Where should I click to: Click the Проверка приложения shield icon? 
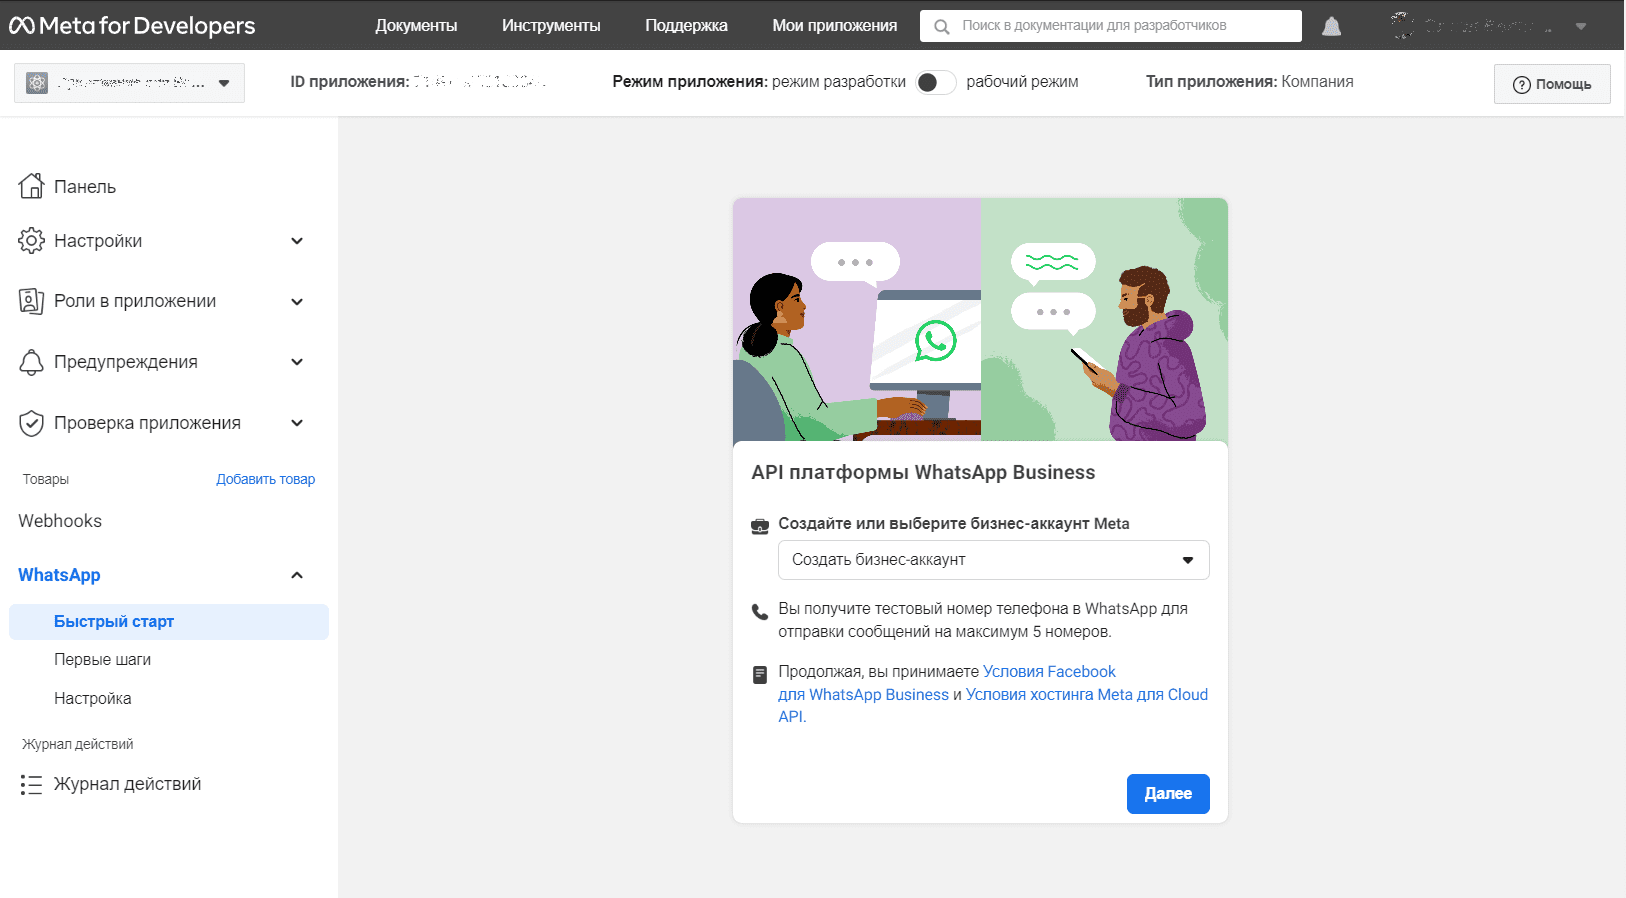coord(31,423)
